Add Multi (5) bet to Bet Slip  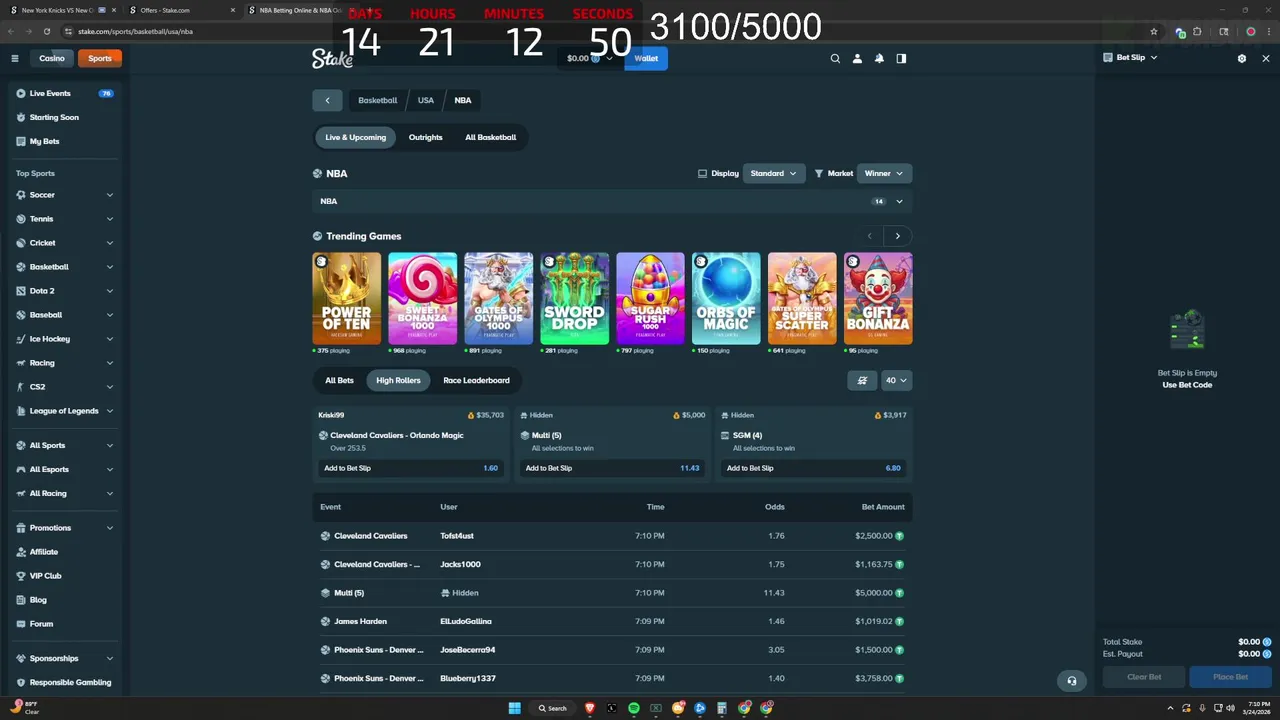tap(612, 468)
